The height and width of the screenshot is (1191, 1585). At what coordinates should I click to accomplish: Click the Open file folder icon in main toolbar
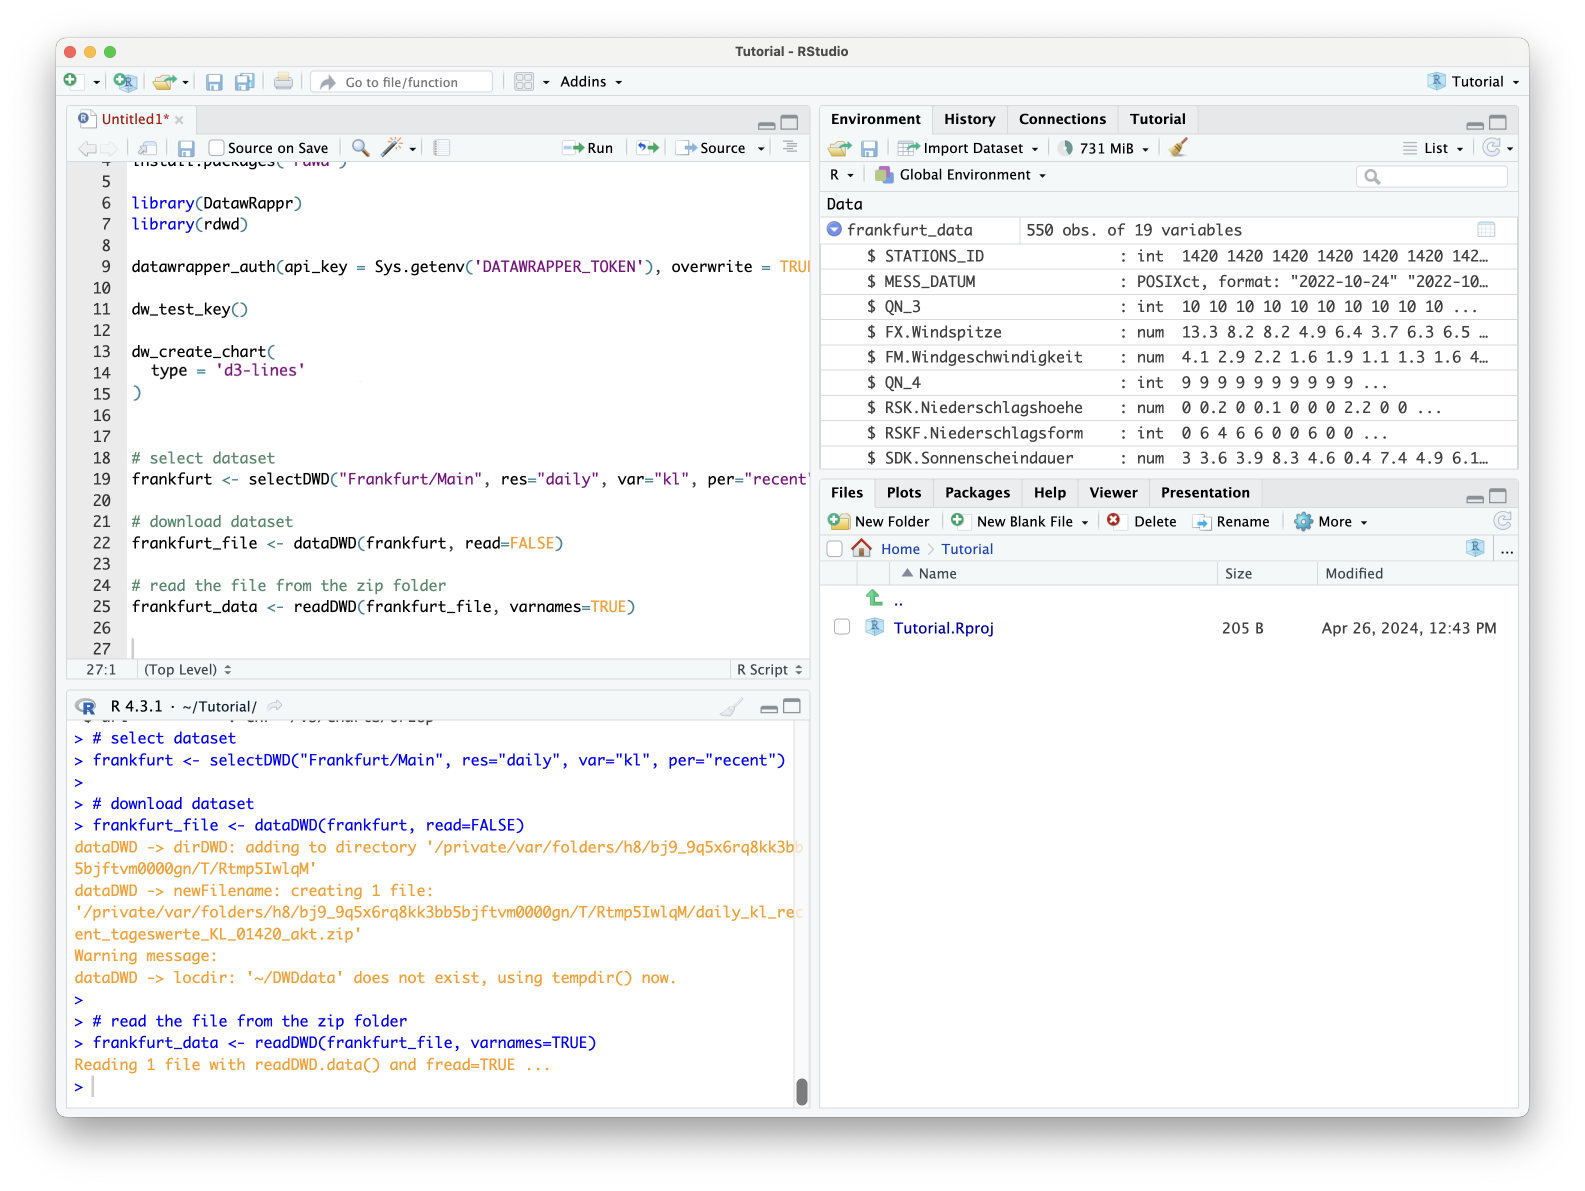tap(165, 81)
